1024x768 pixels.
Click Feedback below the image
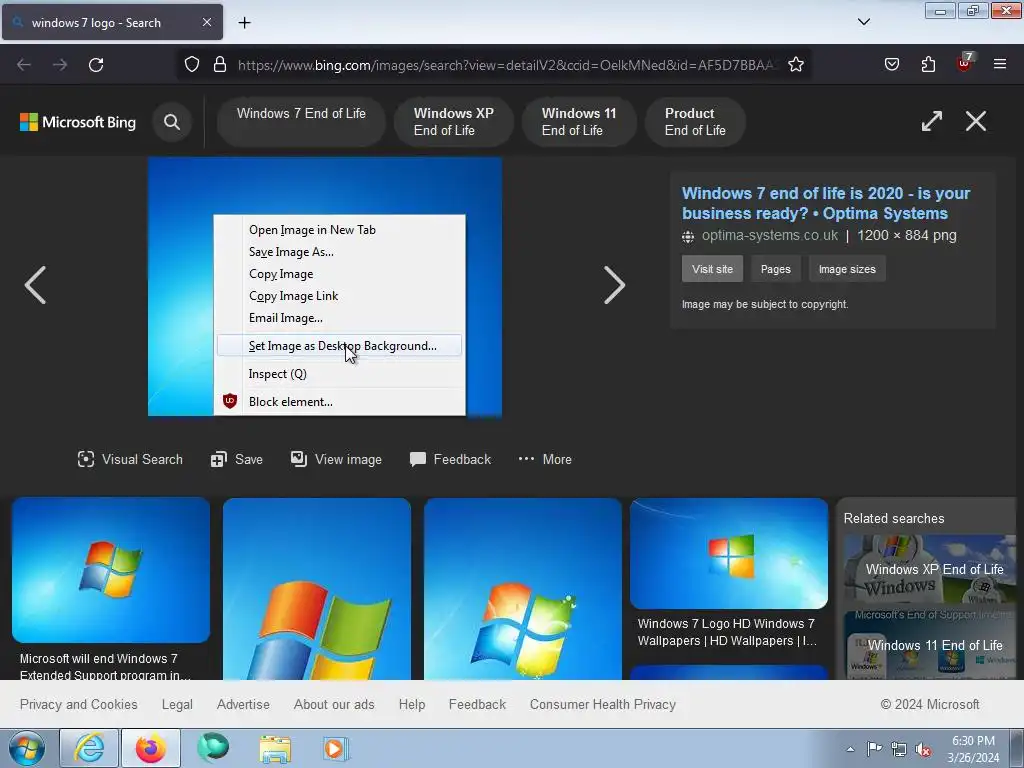450,459
